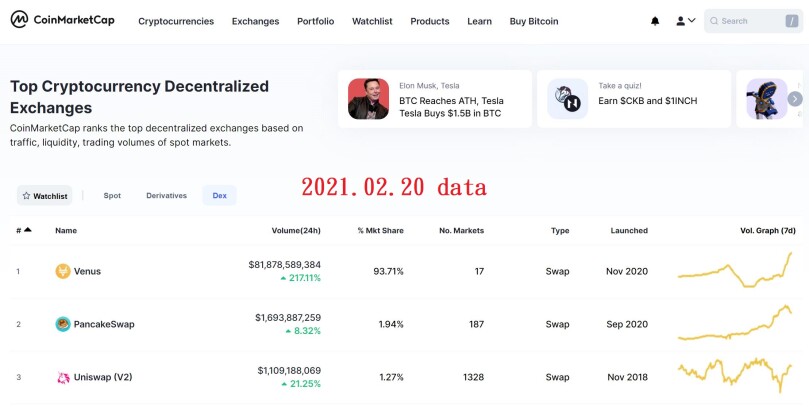Sort by % Mkt Share column
The height and width of the screenshot is (407, 809).
coord(380,231)
